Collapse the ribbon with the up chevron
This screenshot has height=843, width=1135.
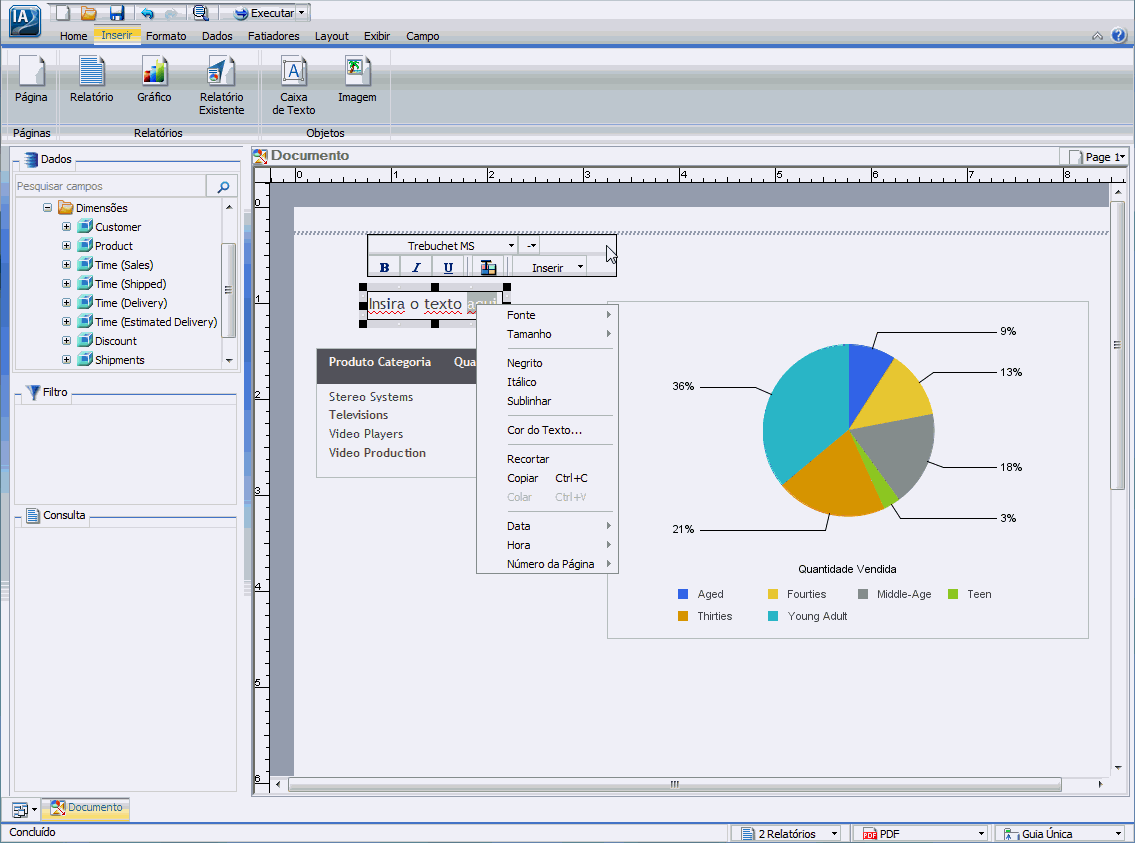point(1097,35)
